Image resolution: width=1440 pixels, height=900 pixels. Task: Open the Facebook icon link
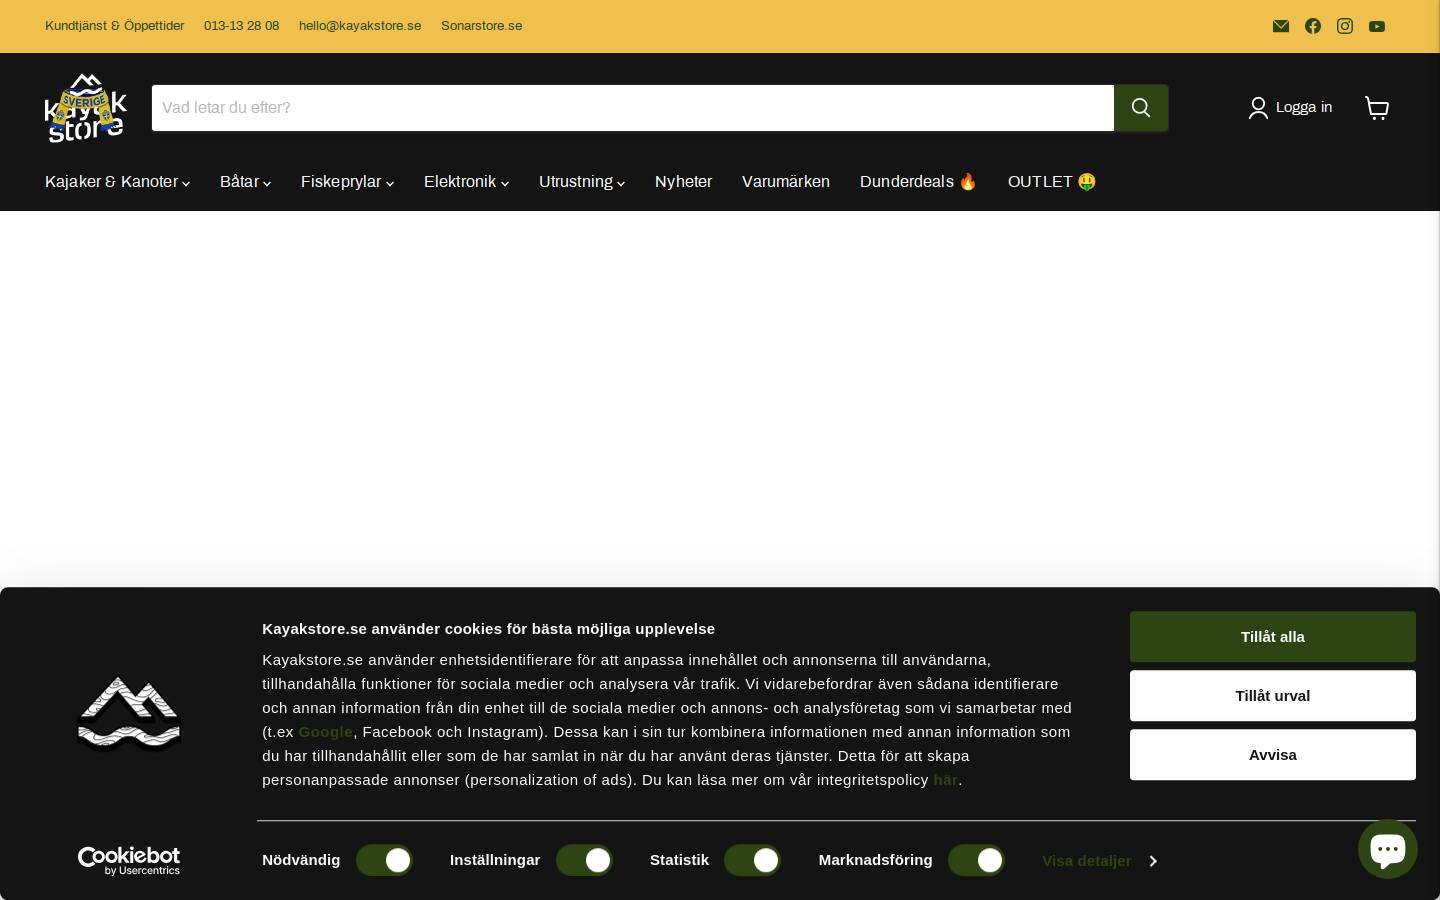pyautogui.click(x=1313, y=26)
